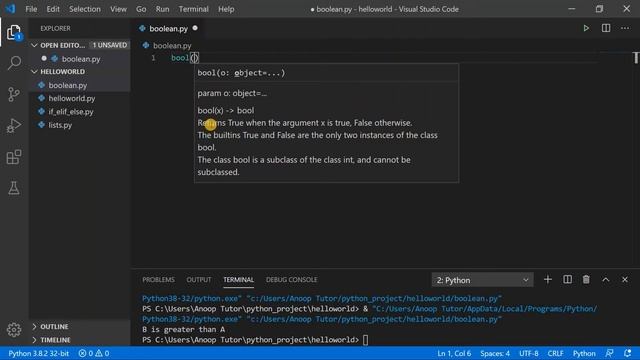The image size is (640, 360).
Task: Split the terminal panel
Action: pos(567,280)
